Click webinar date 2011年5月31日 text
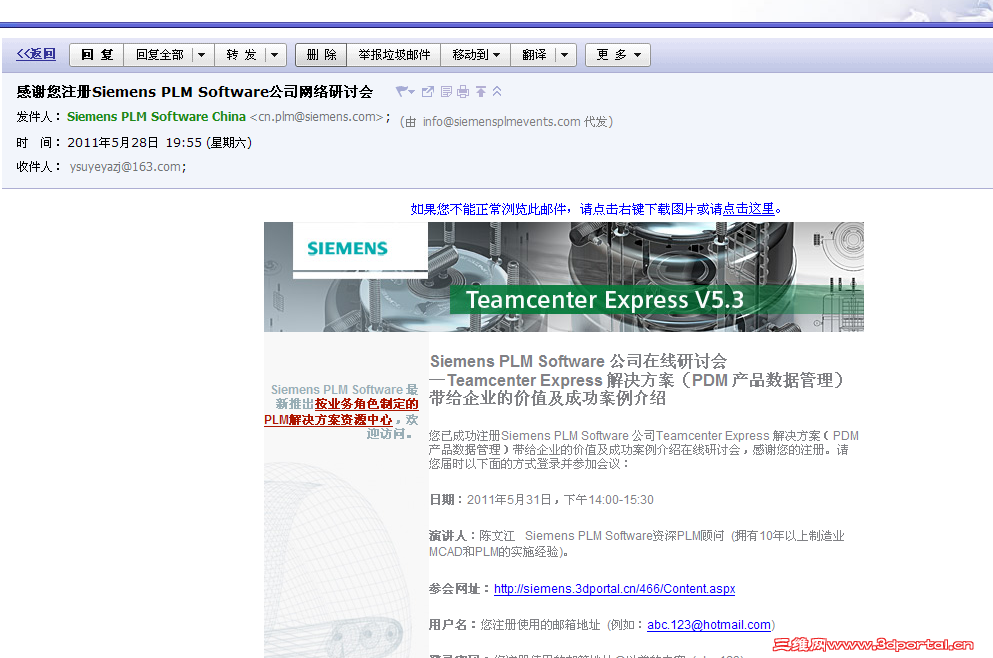This screenshot has width=993, height=658. [x=509, y=500]
